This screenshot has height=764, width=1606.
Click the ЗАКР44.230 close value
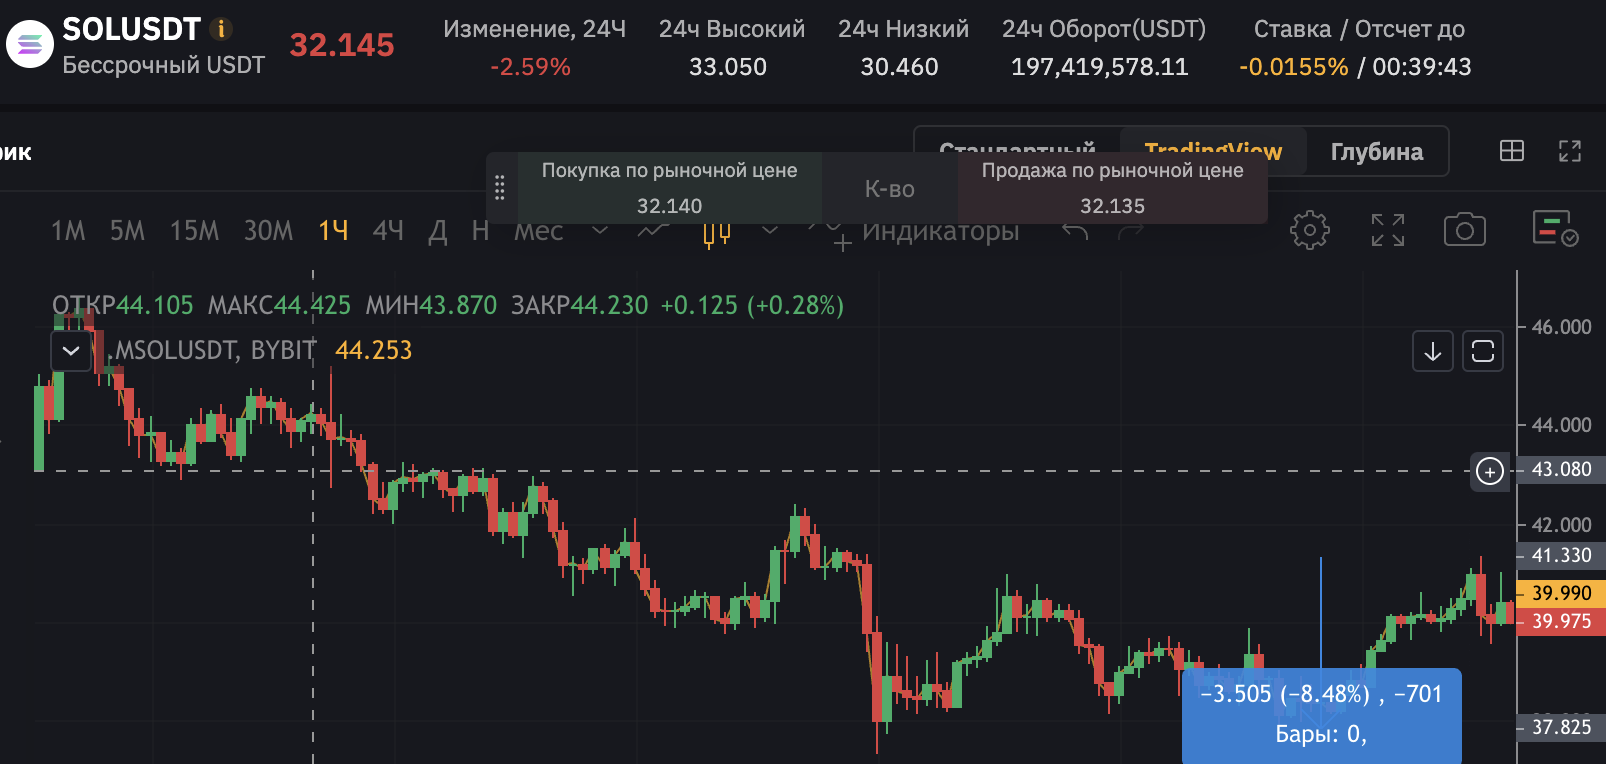coord(580,305)
